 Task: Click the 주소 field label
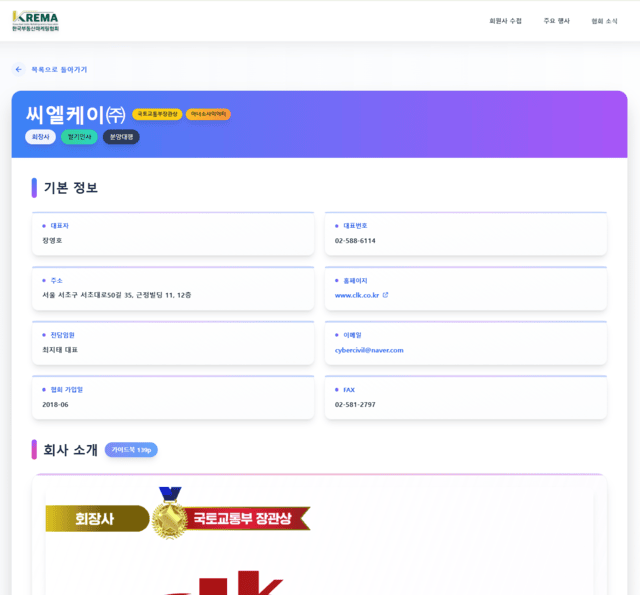(56, 280)
